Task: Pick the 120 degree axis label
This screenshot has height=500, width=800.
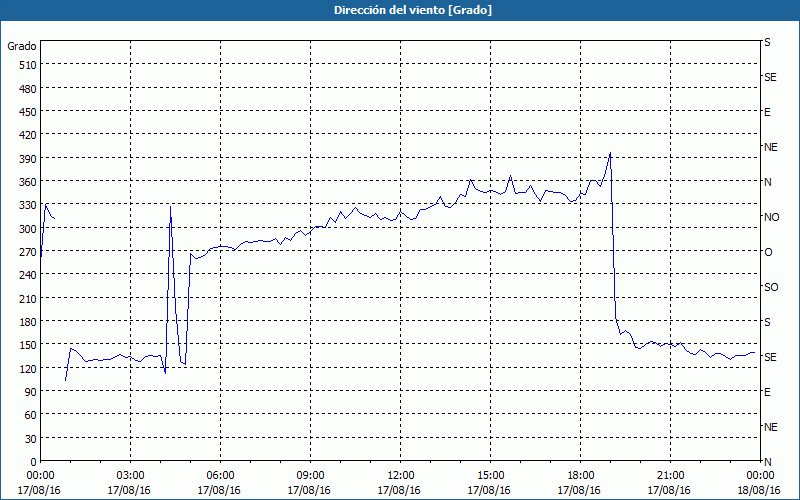Action: pyautogui.click(x=29, y=369)
